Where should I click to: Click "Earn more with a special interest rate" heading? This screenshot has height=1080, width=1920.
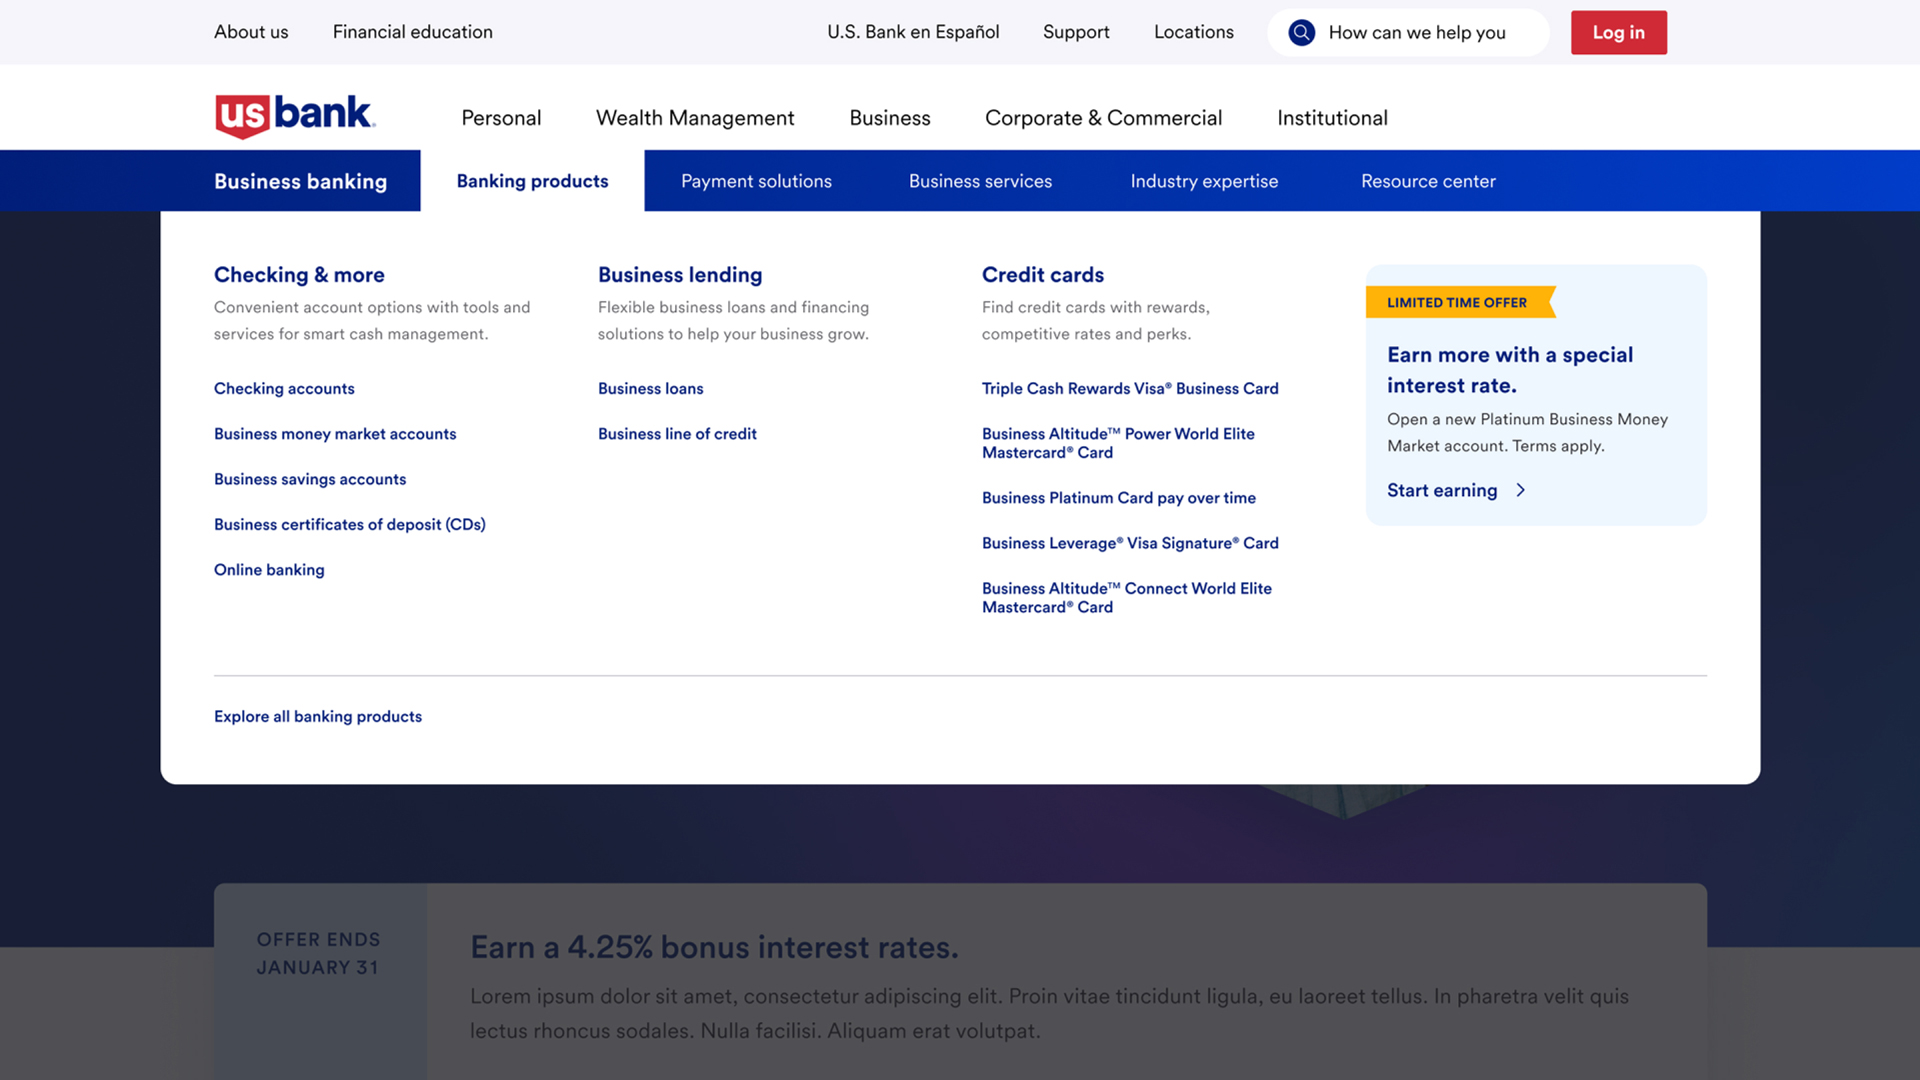1510,370
